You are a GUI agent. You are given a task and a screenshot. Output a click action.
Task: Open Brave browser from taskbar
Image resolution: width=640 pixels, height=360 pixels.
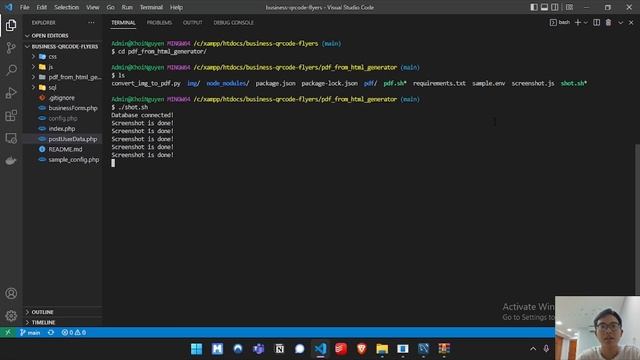[361, 349]
